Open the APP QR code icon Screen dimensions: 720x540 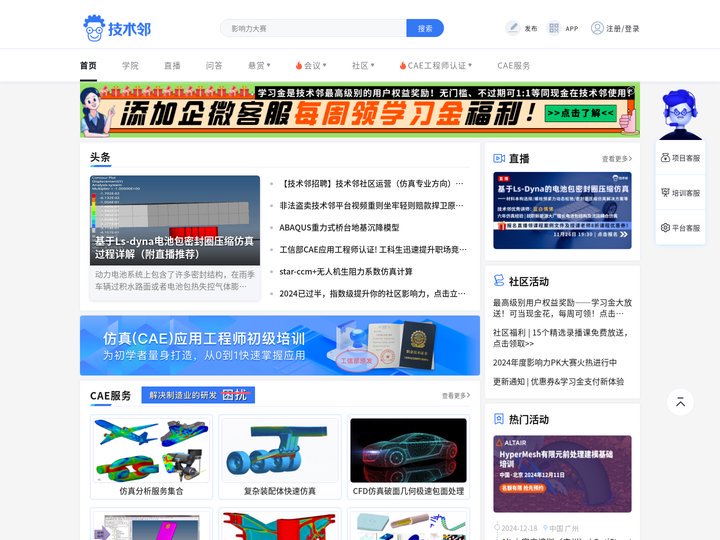553,28
